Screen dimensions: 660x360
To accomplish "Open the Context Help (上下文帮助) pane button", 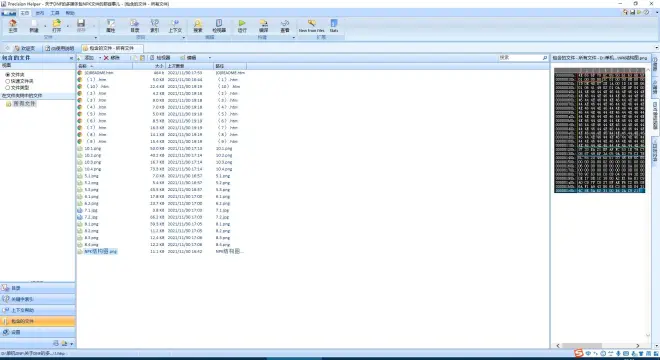I will (37, 310).
